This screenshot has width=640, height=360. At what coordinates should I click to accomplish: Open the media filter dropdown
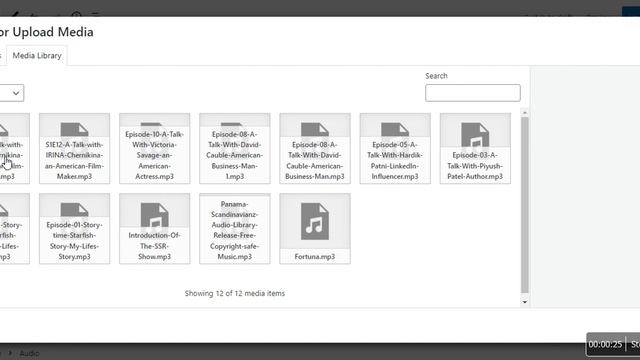click(x=11, y=93)
